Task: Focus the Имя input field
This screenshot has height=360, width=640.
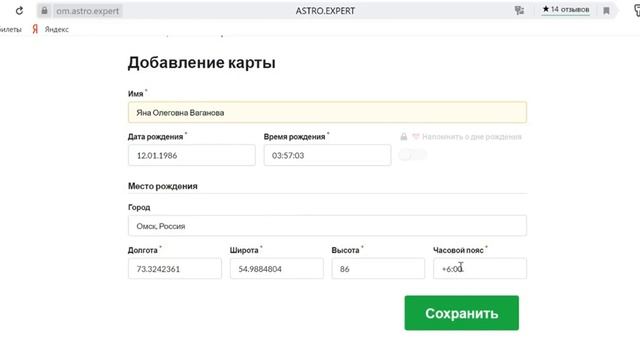Action: click(327, 113)
